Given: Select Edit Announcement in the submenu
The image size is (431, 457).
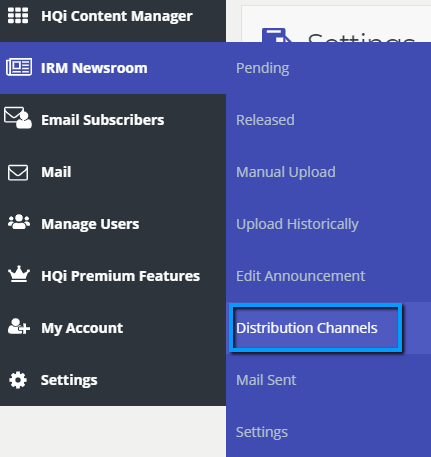Looking at the screenshot, I should (x=301, y=276).
